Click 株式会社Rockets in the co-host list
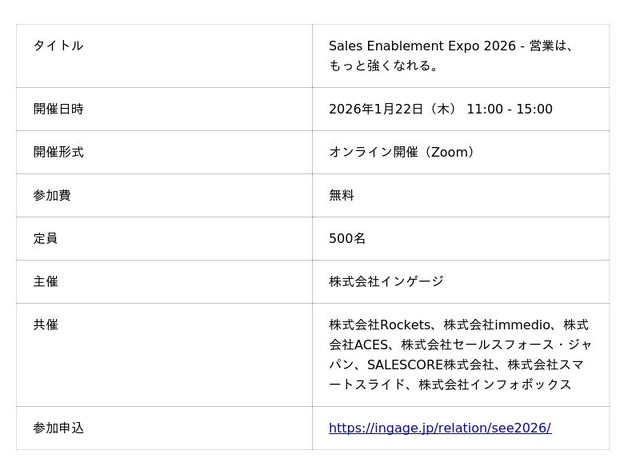640x474 pixels. coord(380,325)
